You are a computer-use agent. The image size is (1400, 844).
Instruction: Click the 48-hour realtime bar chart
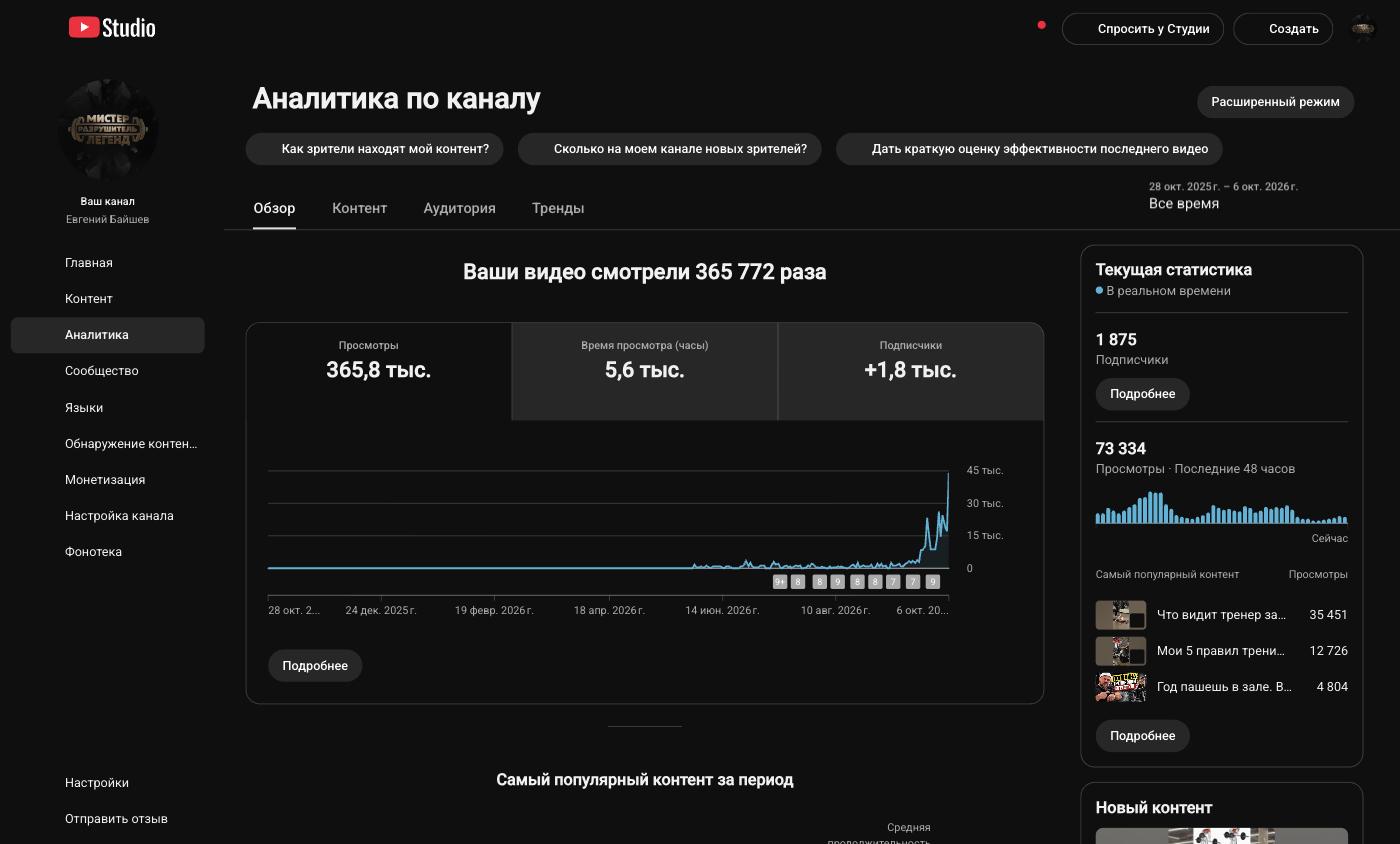(1221, 507)
